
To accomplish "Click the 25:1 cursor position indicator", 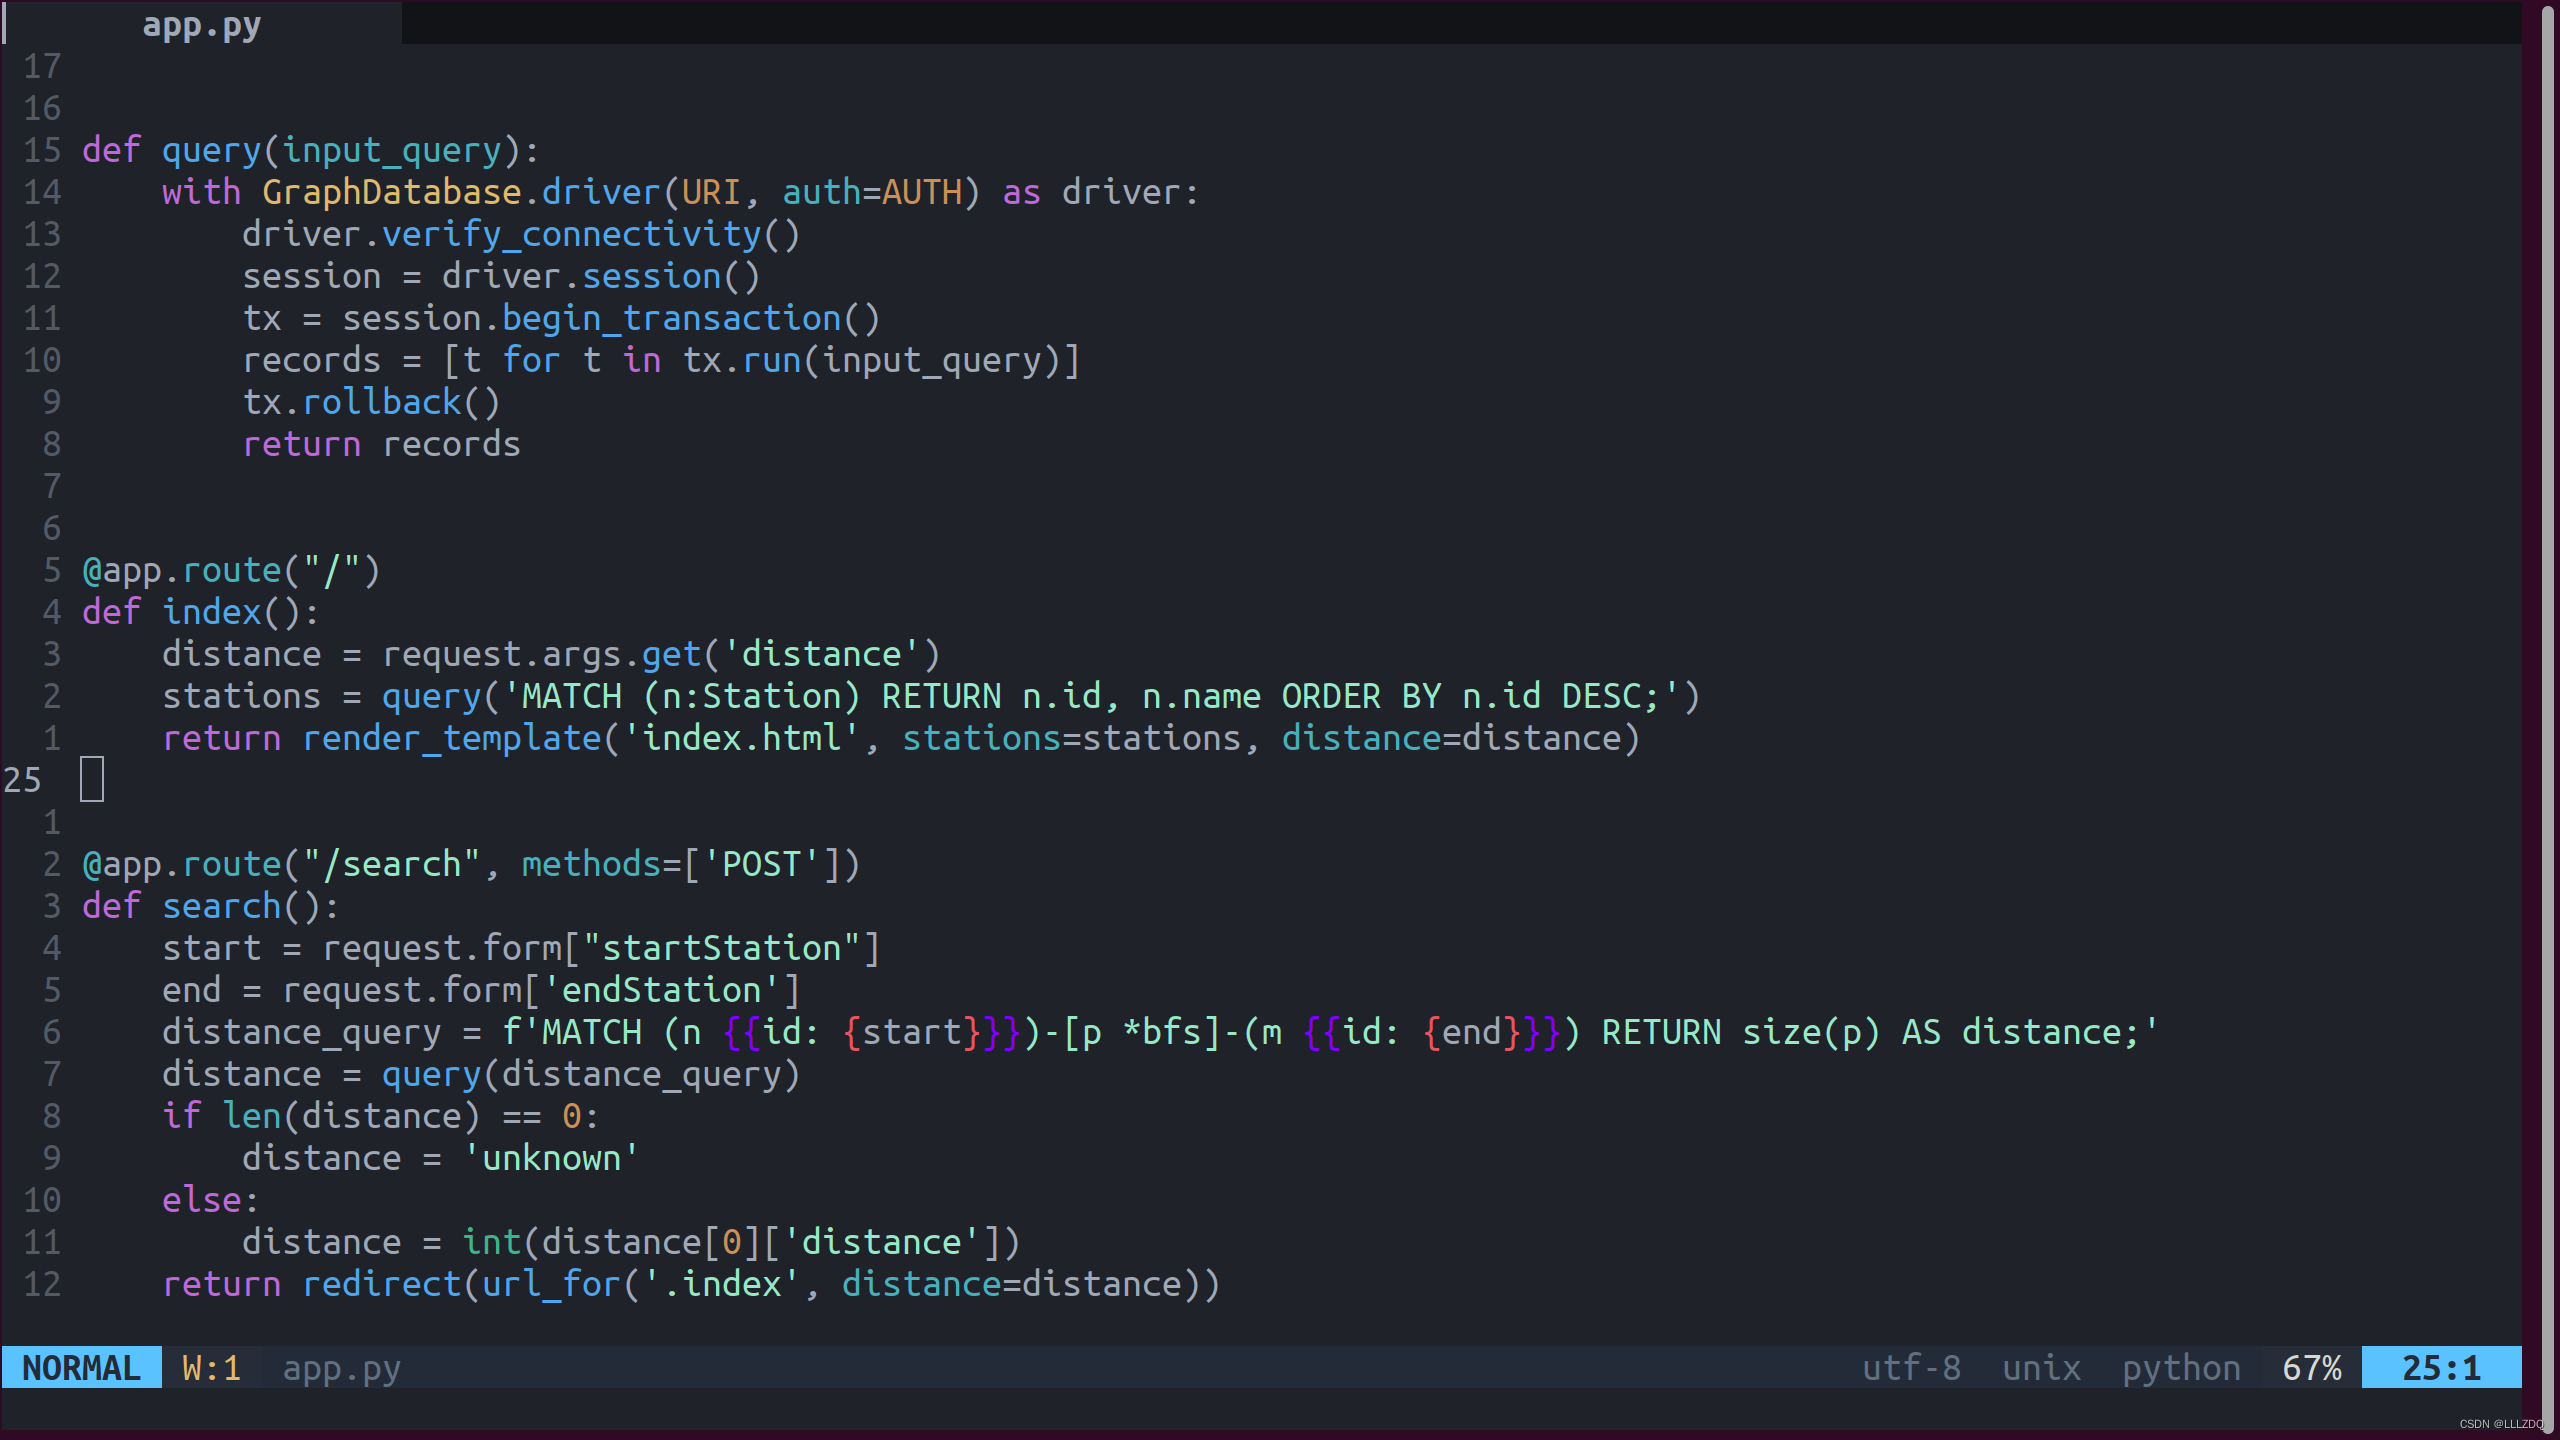I will coord(2441,1368).
